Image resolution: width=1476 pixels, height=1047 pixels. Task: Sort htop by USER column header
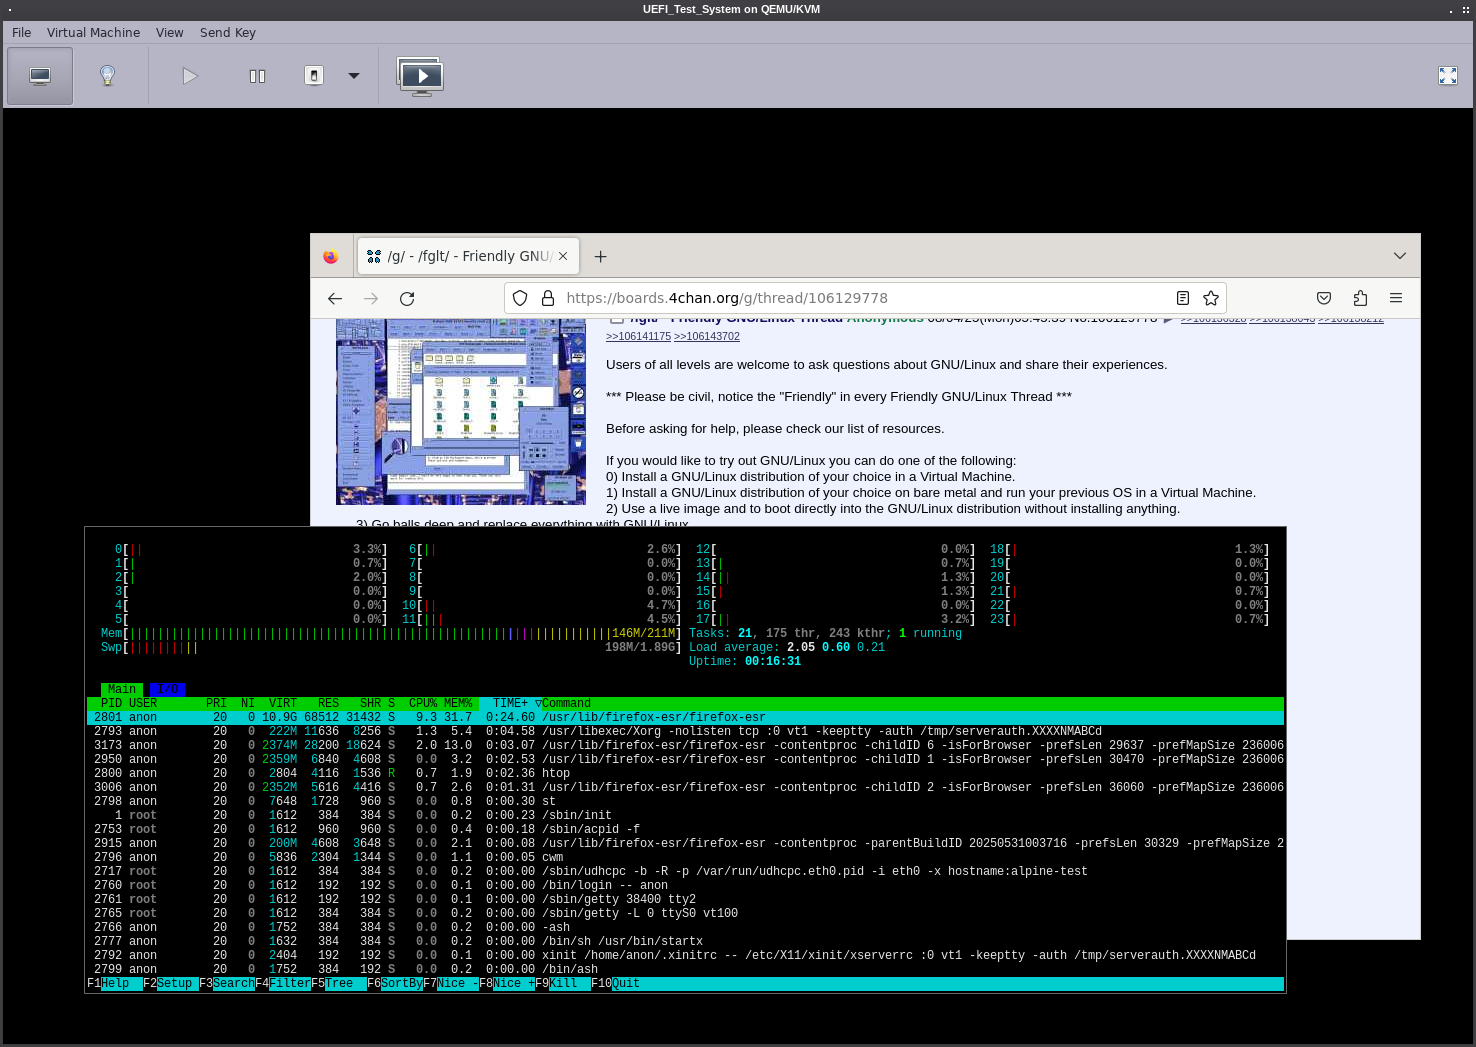tap(143, 703)
